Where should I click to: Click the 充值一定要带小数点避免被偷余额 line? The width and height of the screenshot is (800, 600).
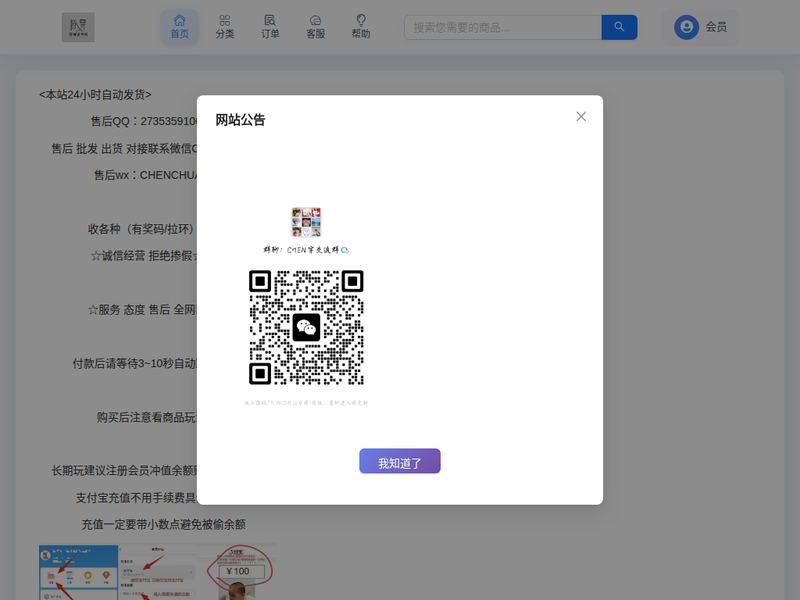pos(164,524)
